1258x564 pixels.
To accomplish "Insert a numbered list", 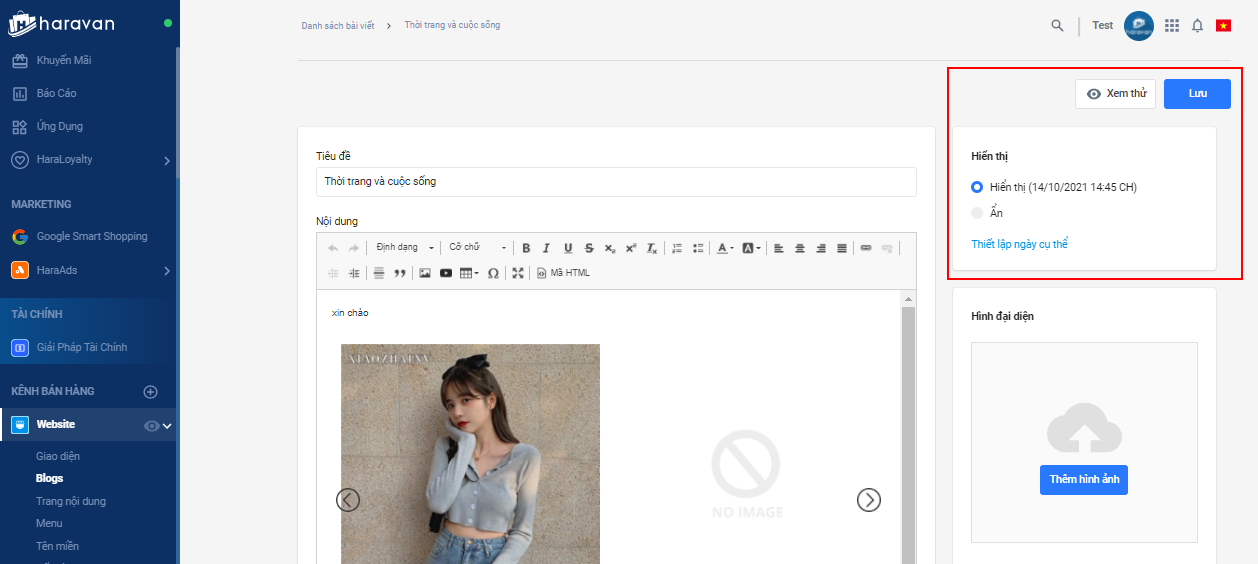I will click(677, 248).
